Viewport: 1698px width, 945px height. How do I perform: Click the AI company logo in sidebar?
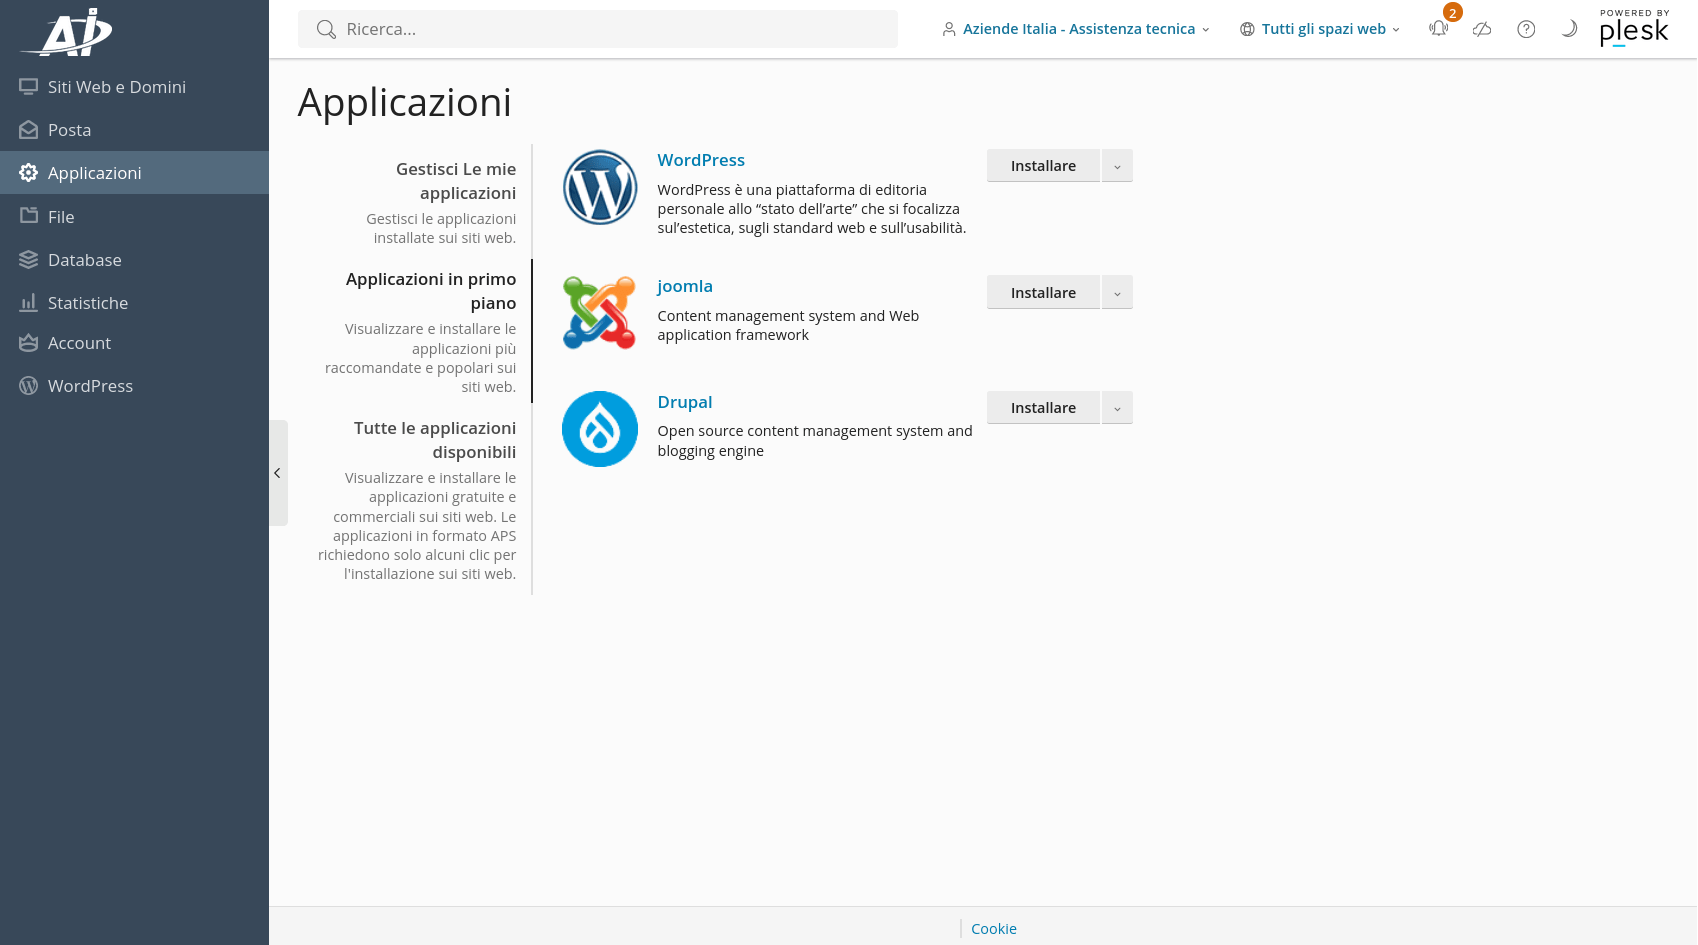click(x=68, y=31)
